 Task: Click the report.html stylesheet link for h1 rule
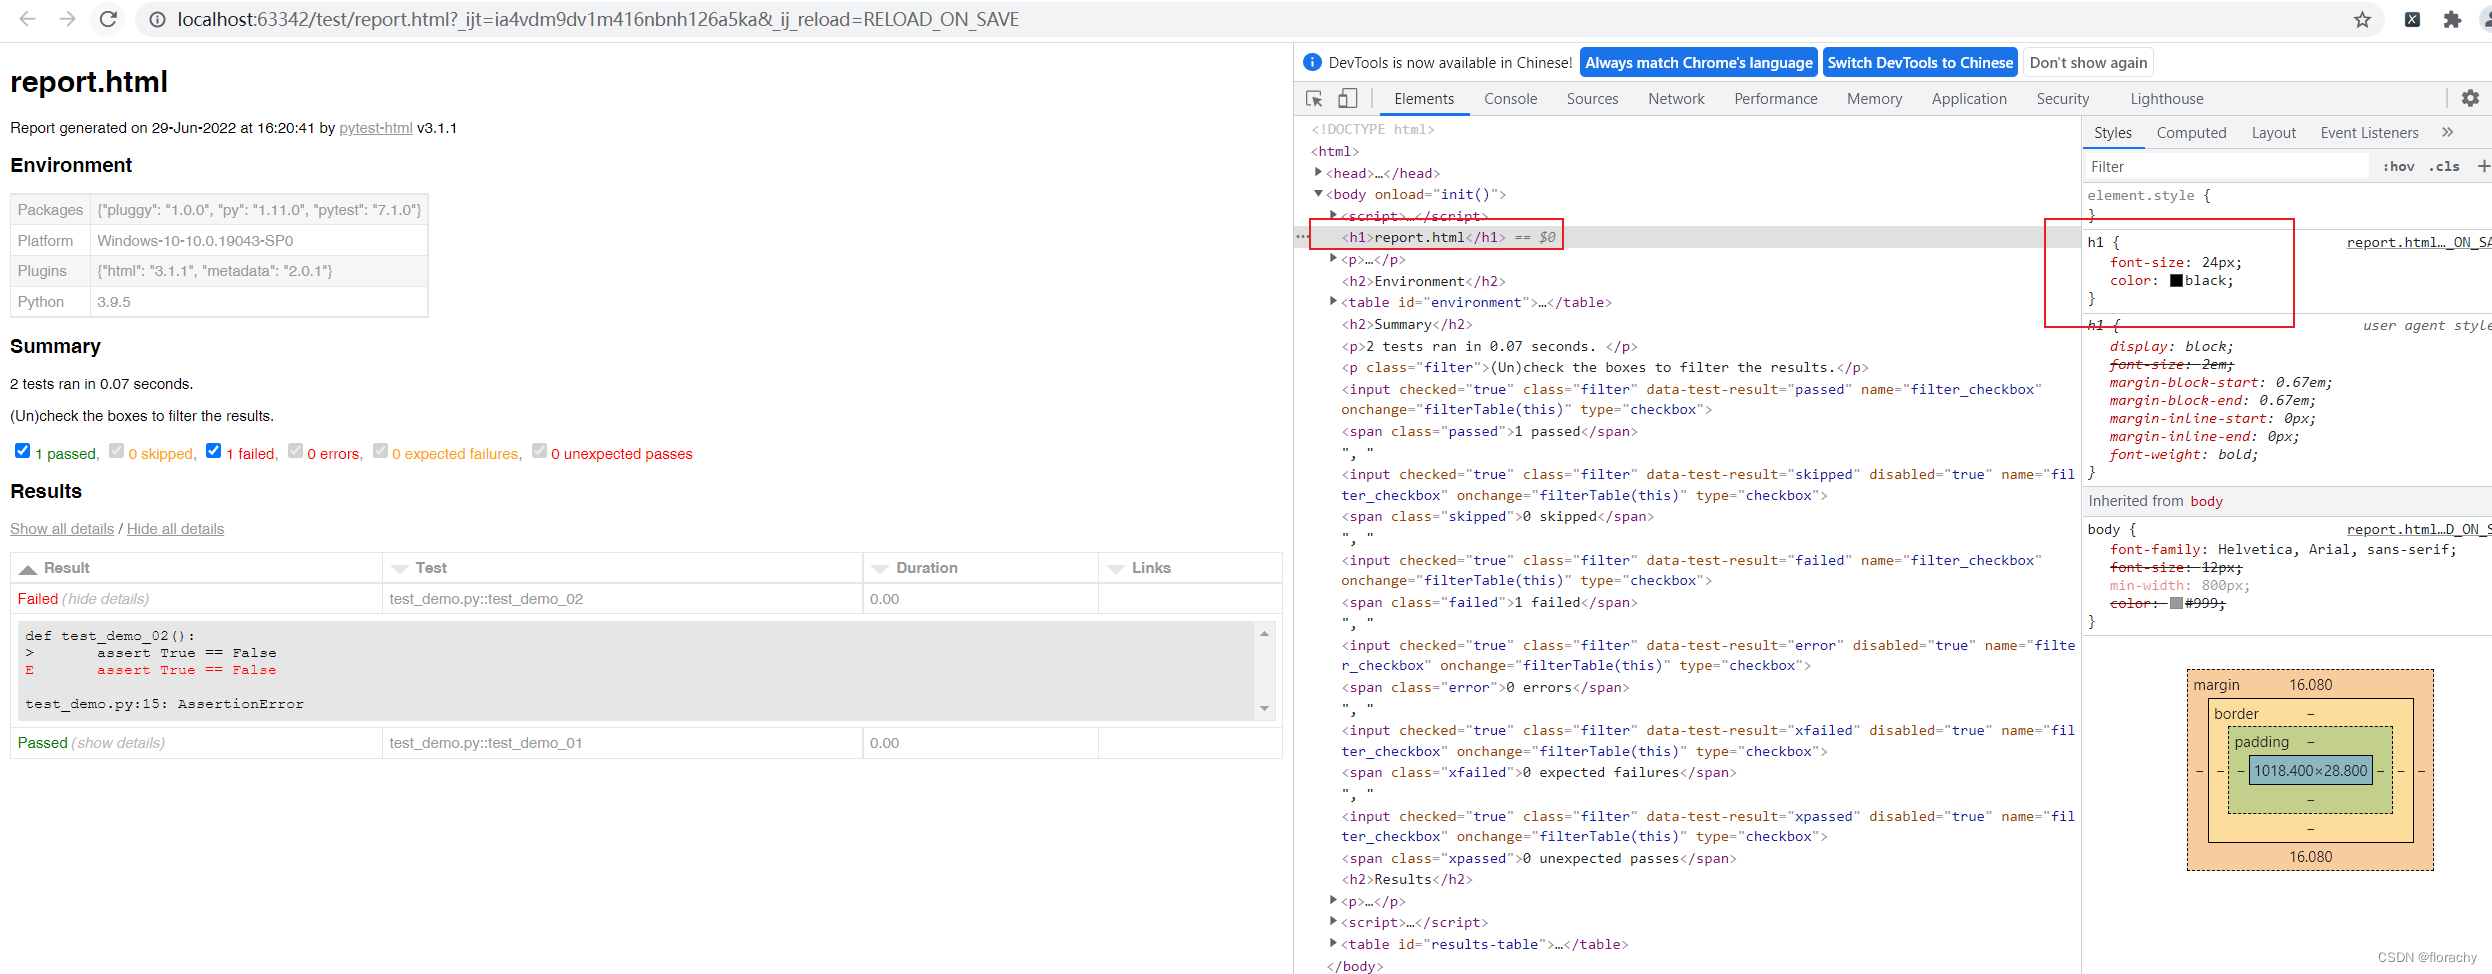[2418, 242]
